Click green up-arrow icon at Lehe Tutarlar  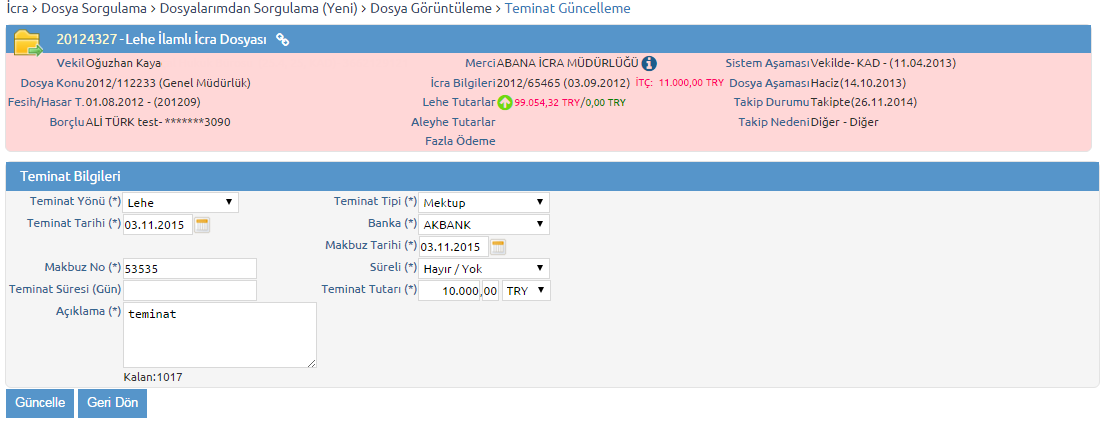(505, 102)
